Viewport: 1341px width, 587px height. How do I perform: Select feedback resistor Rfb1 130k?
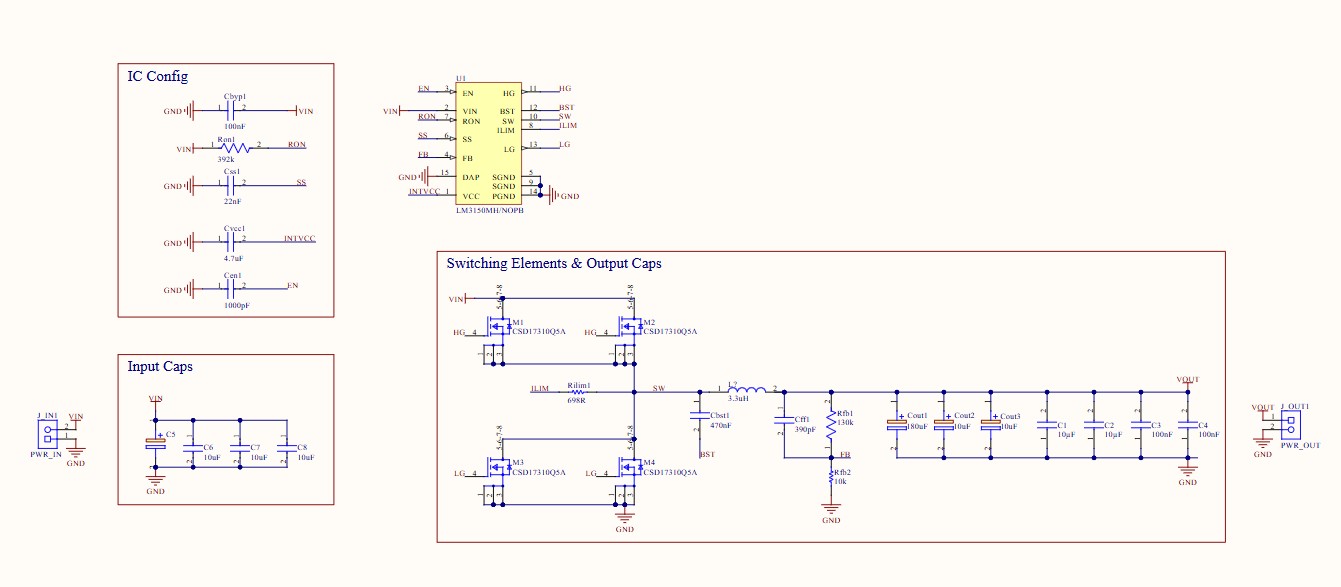click(831, 423)
